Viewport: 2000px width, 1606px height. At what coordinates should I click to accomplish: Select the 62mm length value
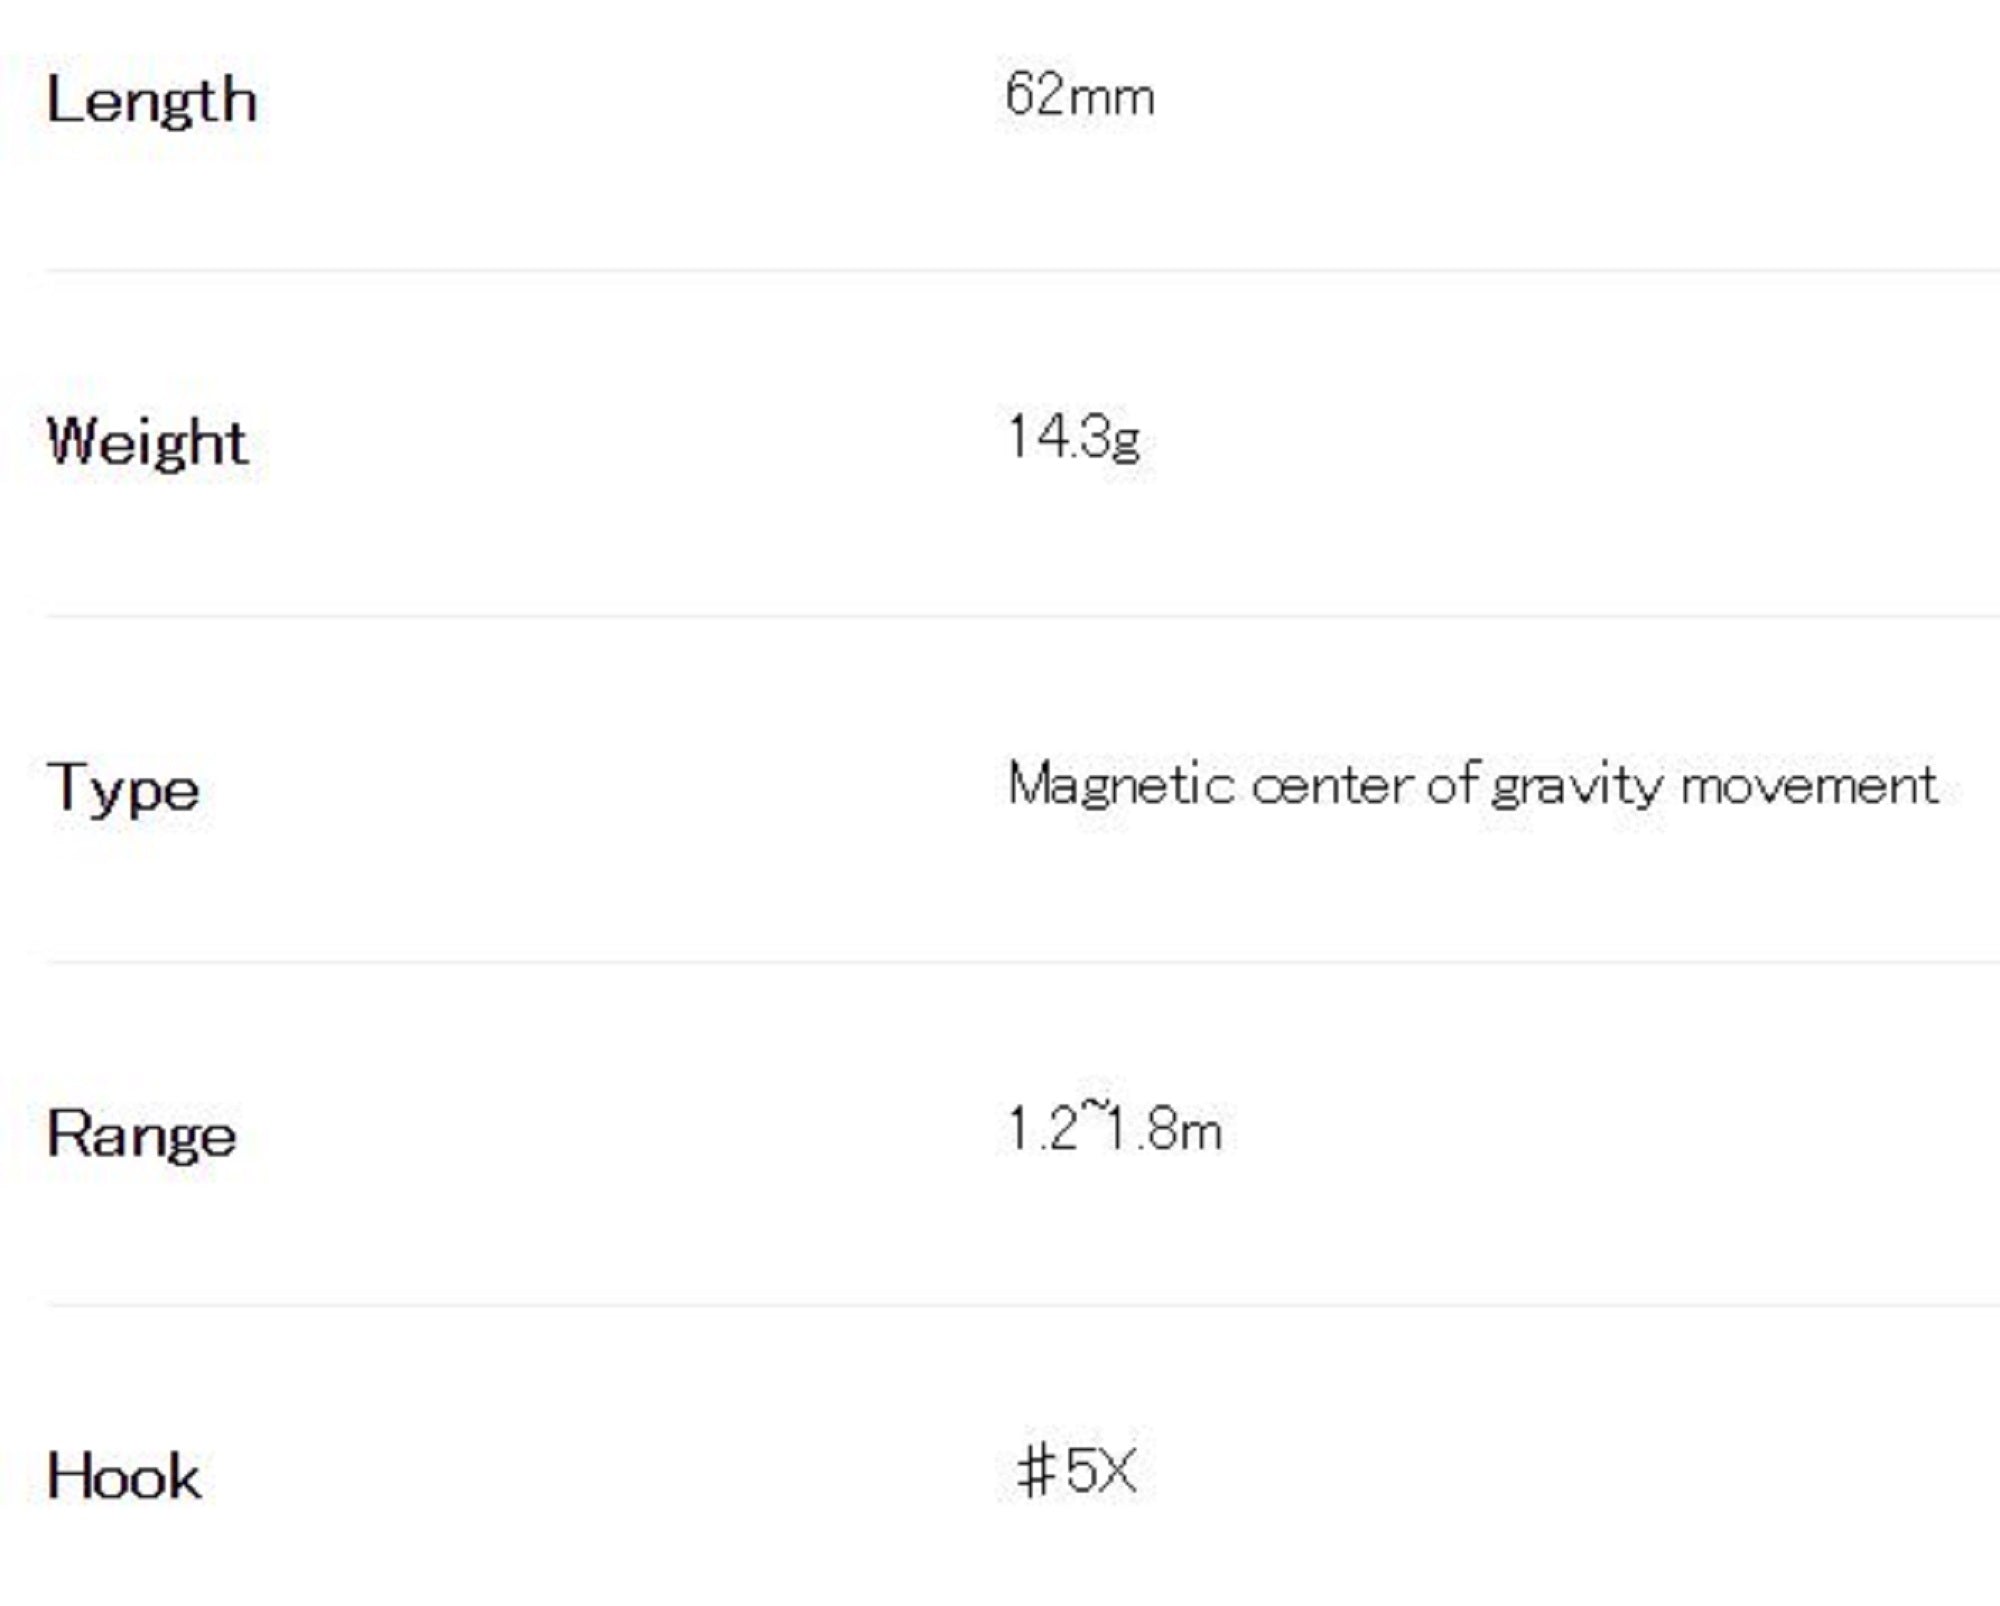[1079, 96]
